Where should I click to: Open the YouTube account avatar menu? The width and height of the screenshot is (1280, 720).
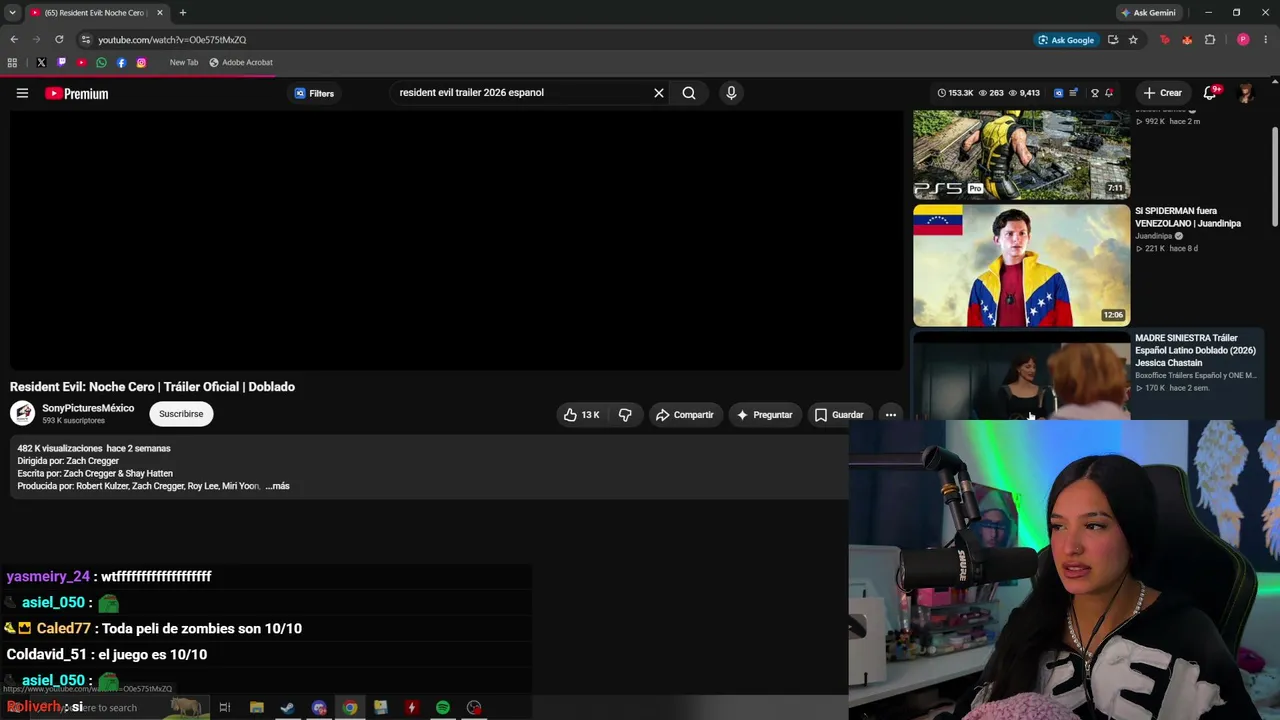click(x=1245, y=93)
